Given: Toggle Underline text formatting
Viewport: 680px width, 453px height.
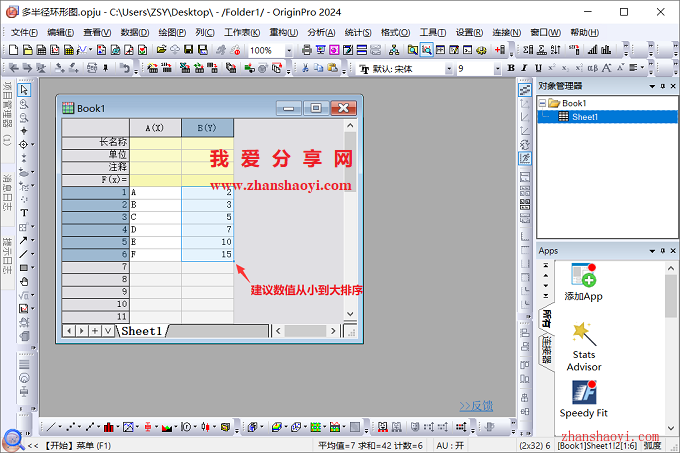Looking at the screenshot, I should click(x=538, y=68).
